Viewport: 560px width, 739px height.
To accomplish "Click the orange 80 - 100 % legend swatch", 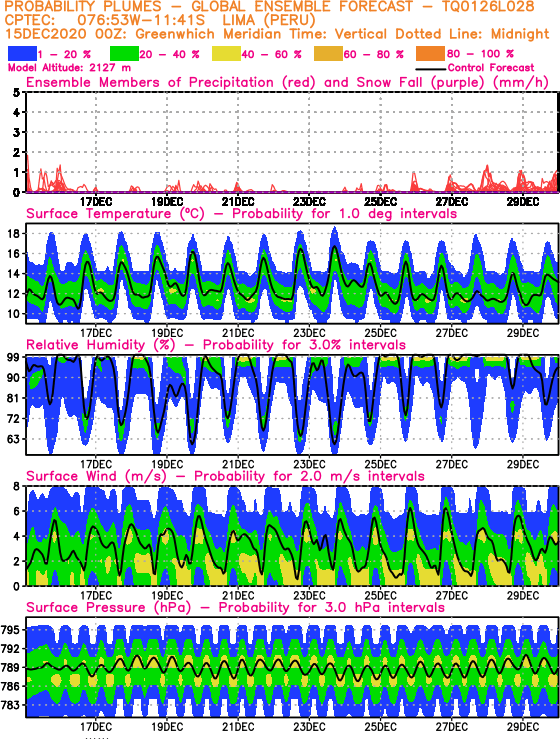I will tap(430, 54).
